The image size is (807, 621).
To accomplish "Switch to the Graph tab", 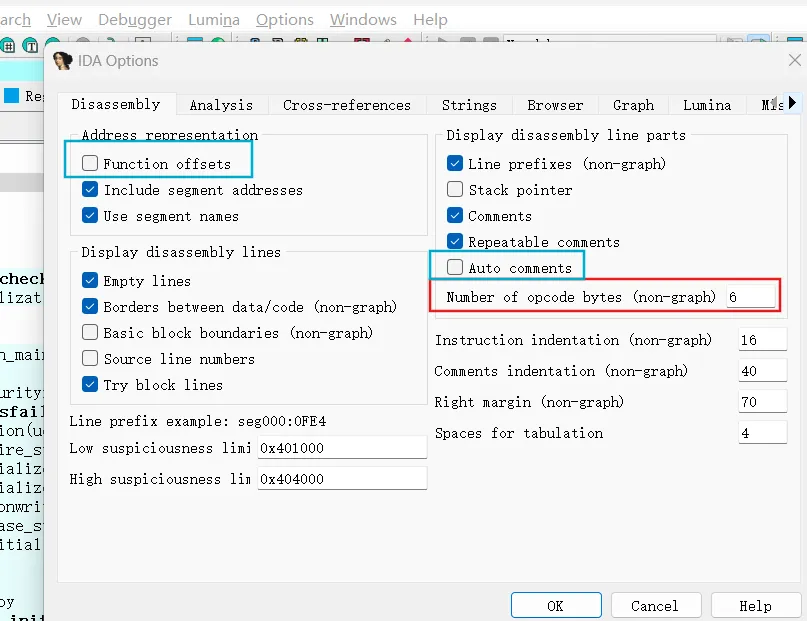I will coord(634,105).
